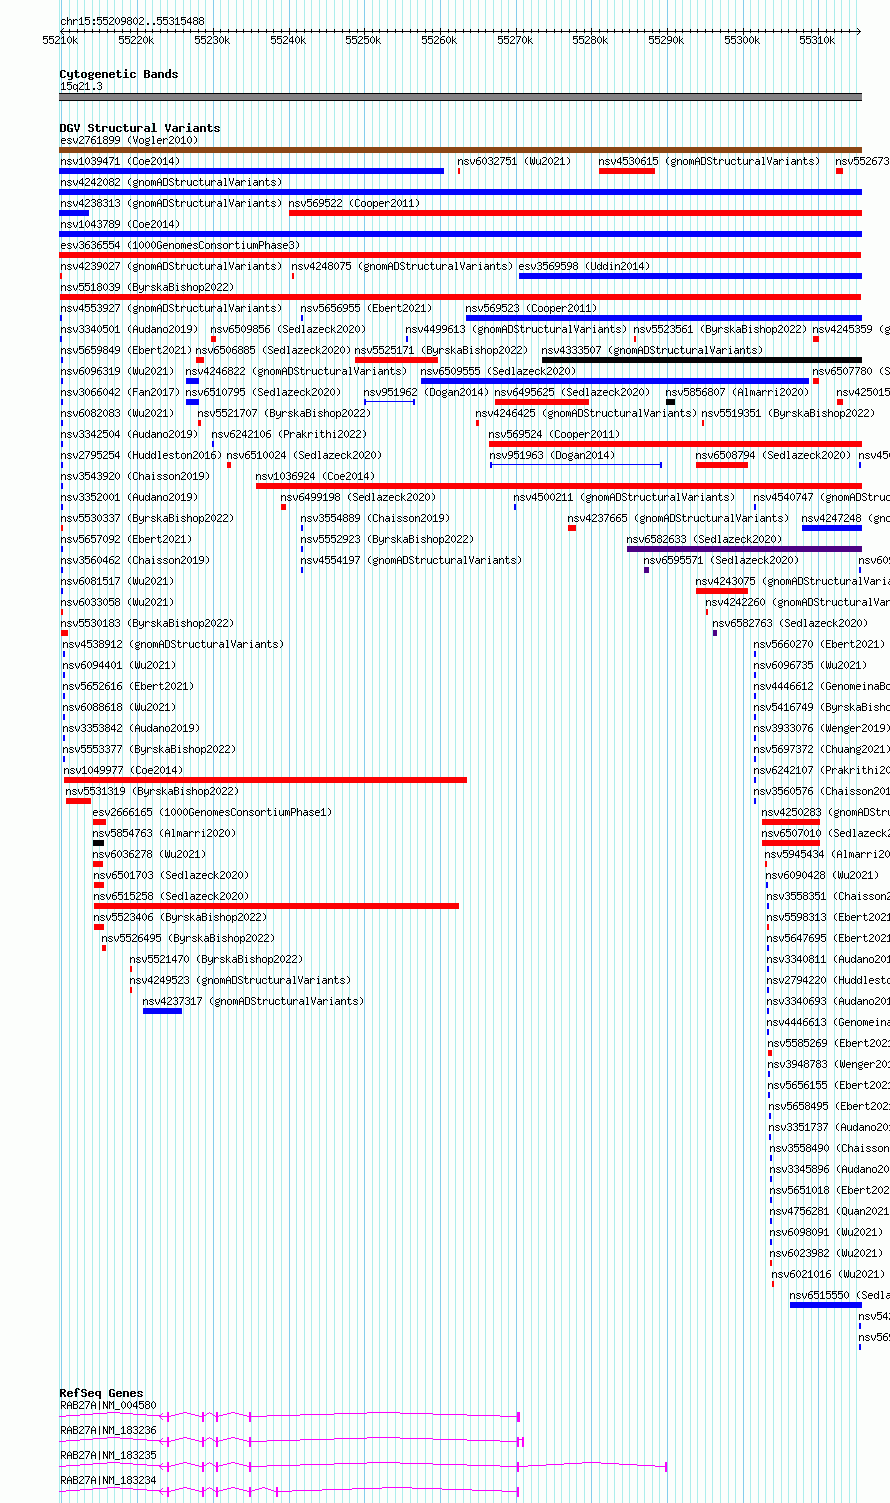Image resolution: width=890 pixels, height=1503 pixels.
Task: Click chr15:55209802..55315488 coordinate label
Action: 132,21
